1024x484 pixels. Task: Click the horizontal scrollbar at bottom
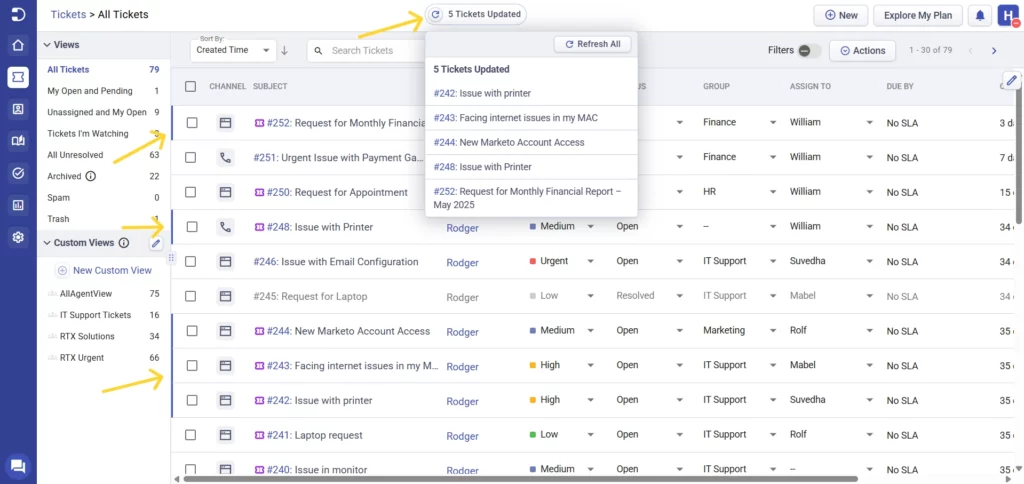pyautogui.click(x=519, y=479)
